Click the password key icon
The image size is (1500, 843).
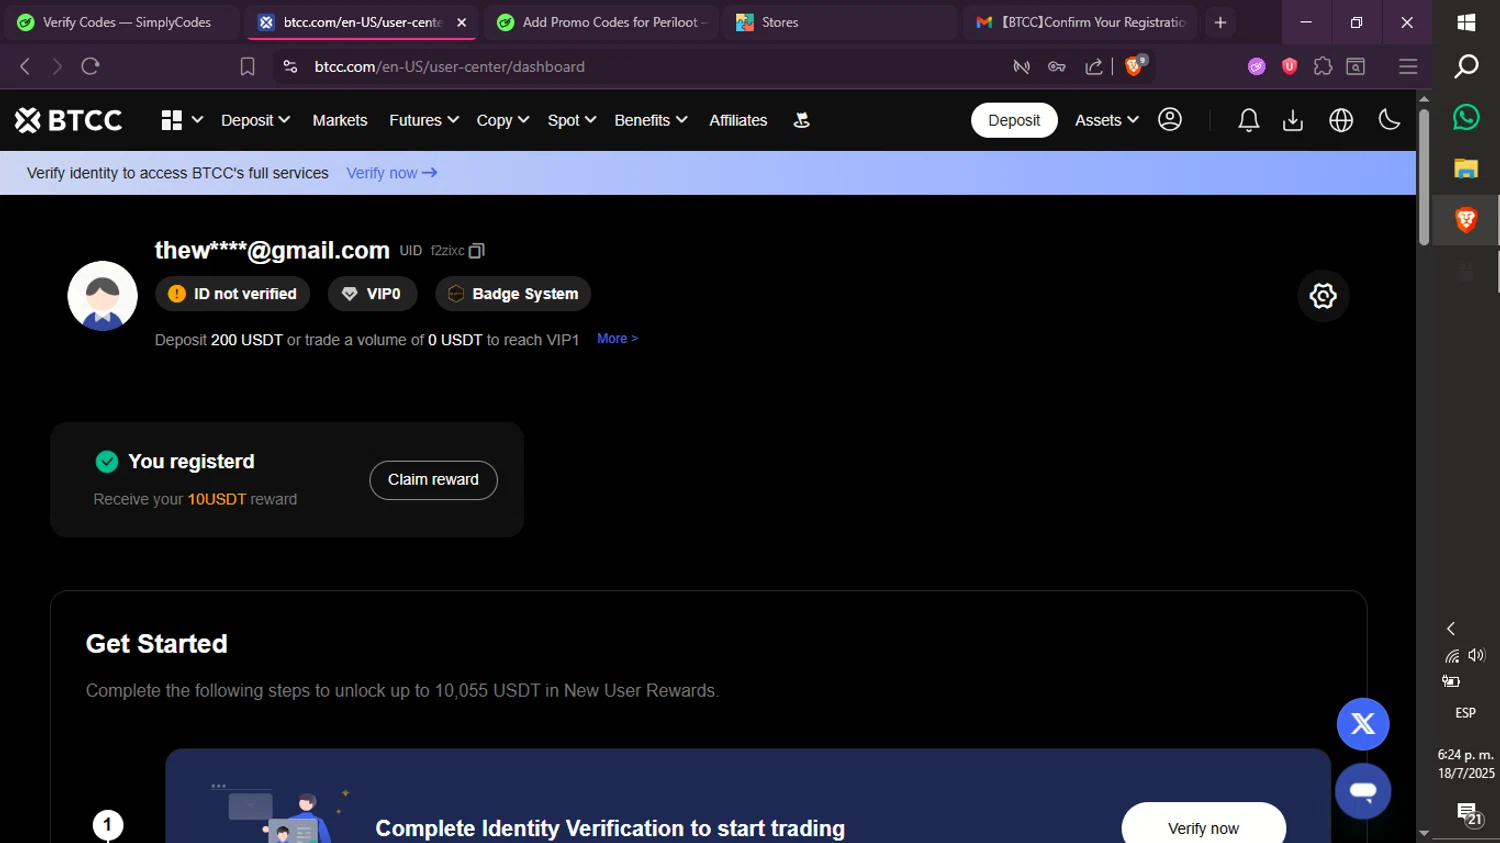pos(1057,67)
